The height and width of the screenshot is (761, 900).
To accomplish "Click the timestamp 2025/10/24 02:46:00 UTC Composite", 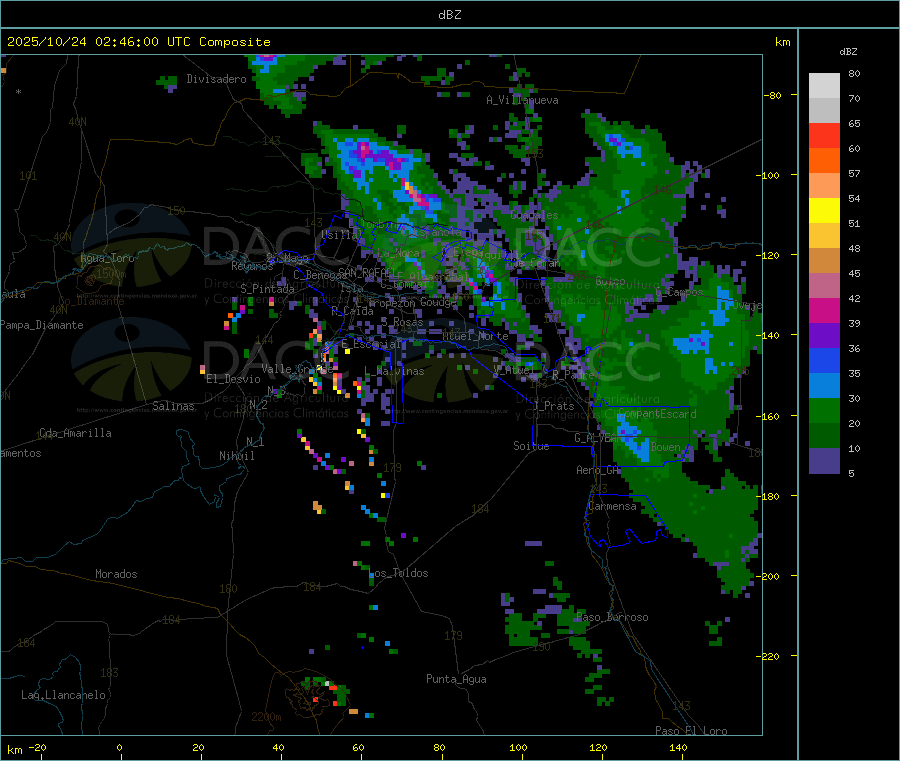I will coord(138,42).
